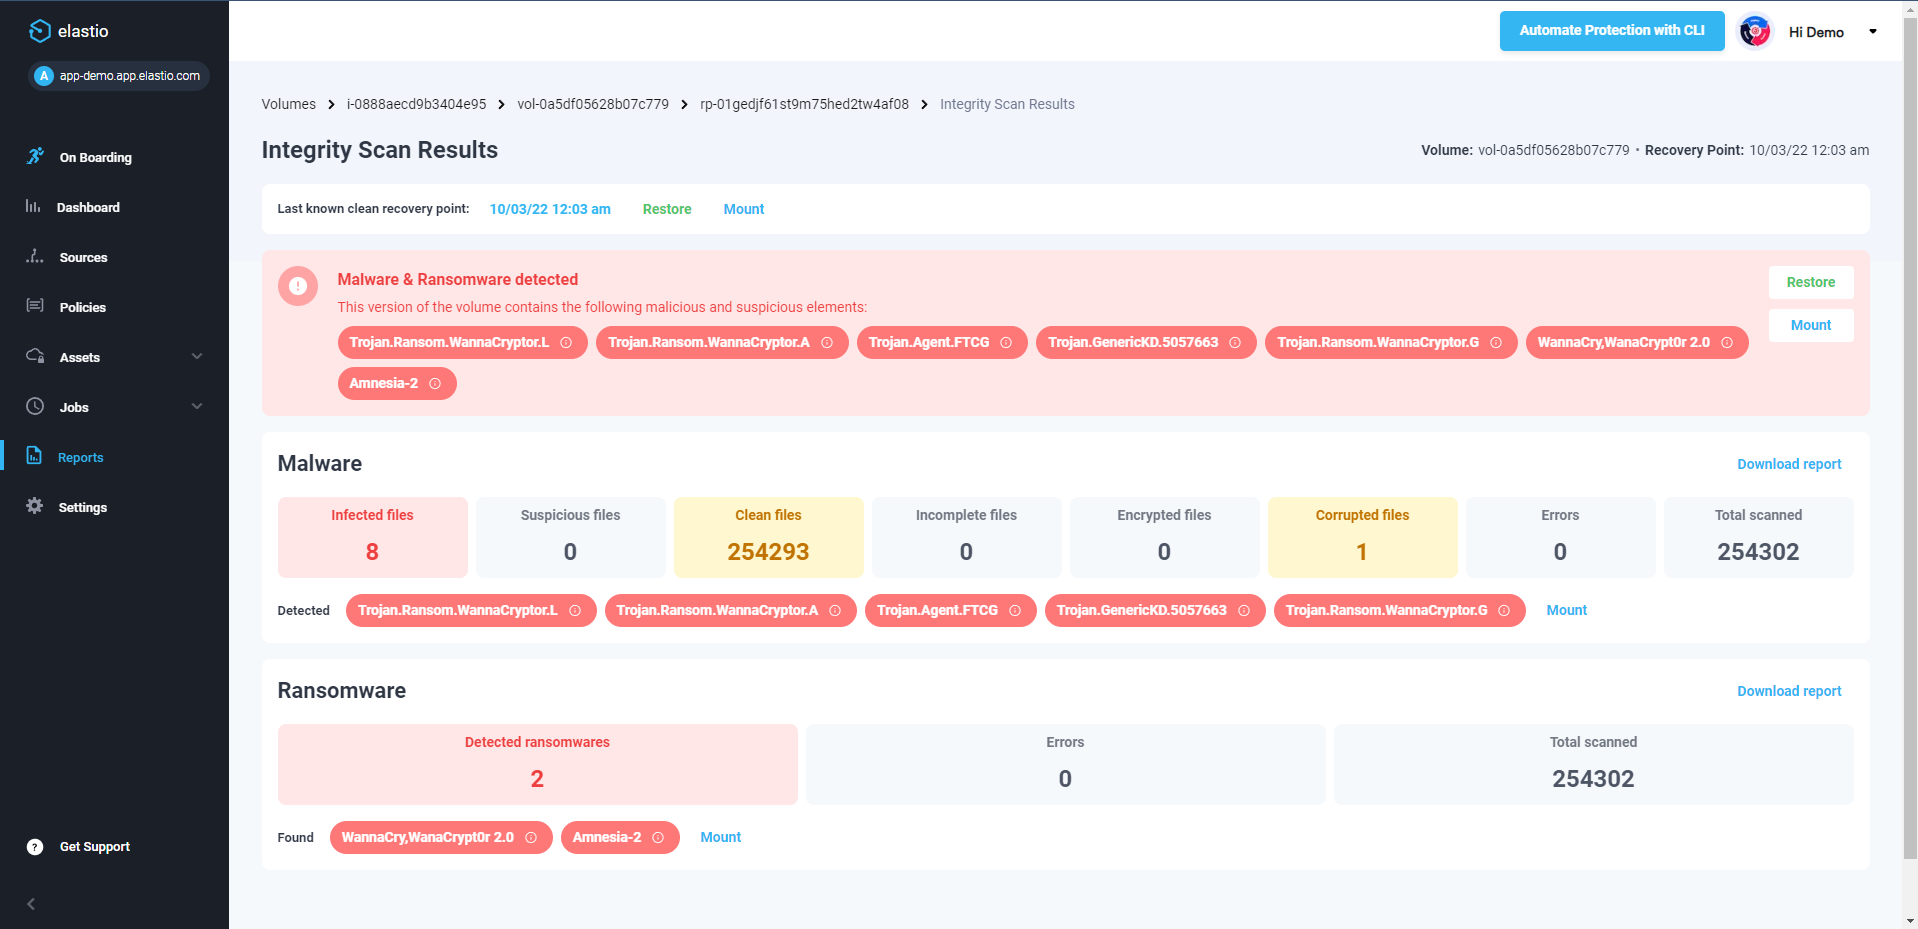Expand the Jobs sidebar section
Image resolution: width=1918 pixels, height=929 pixels.
click(x=197, y=406)
